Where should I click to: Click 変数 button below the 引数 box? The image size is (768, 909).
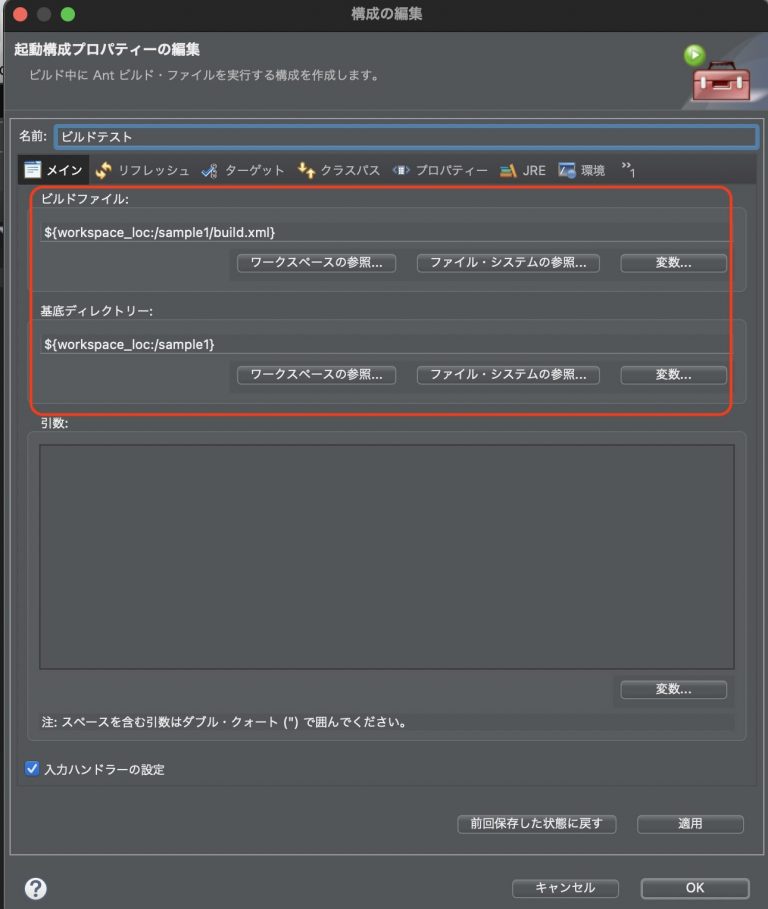[674, 689]
